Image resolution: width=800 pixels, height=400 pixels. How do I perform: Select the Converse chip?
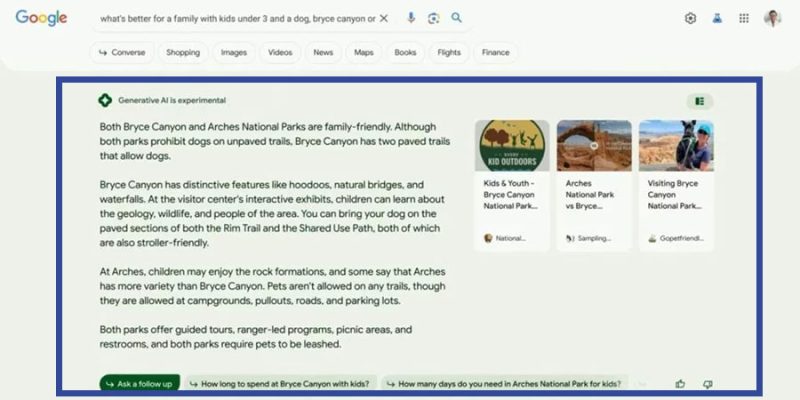pyautogui.click(x=122, y=53)
